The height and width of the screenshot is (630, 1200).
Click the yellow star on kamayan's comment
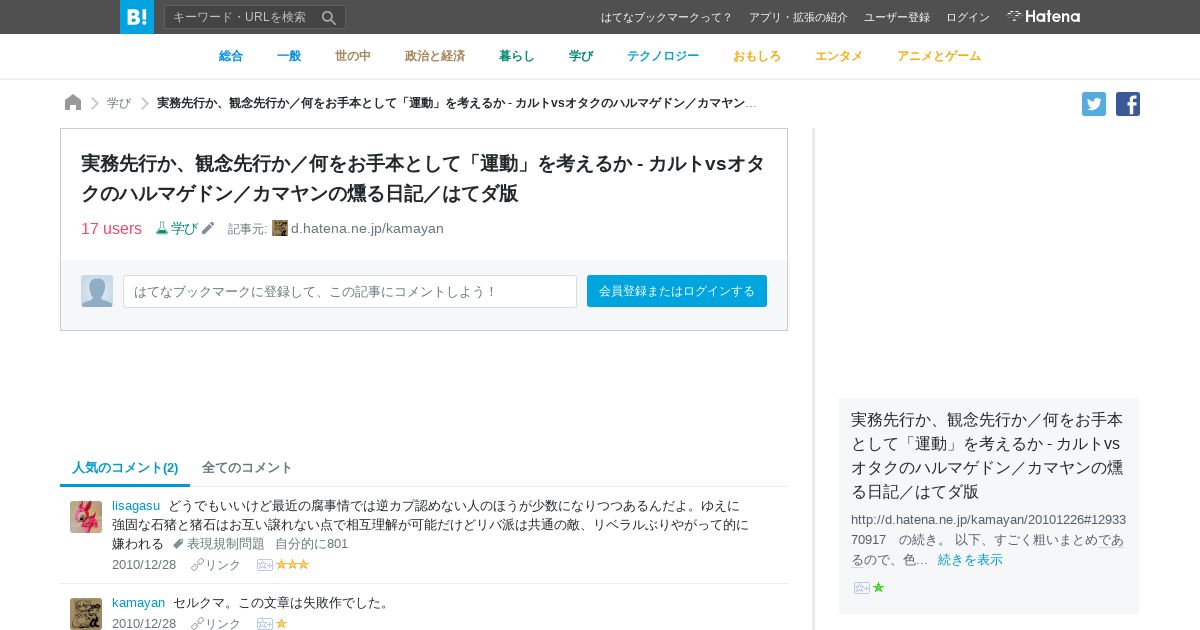coord(282,624)
